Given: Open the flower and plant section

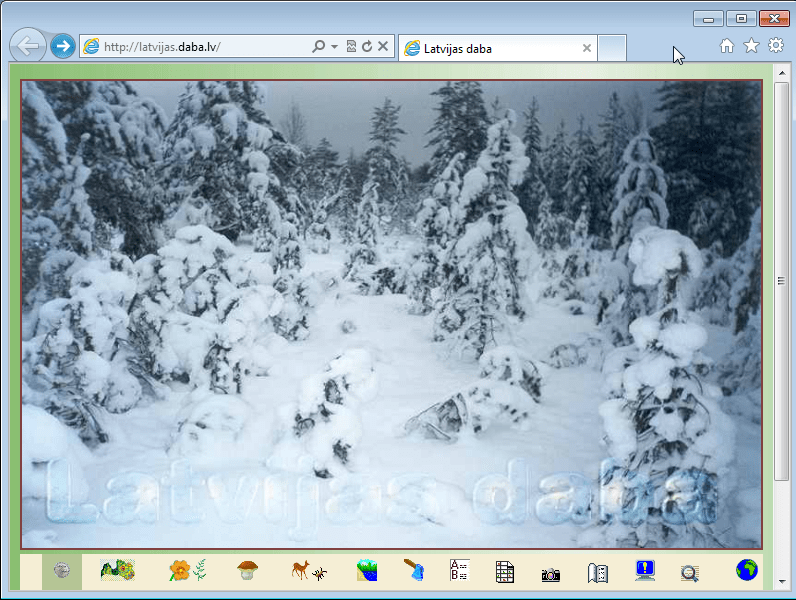Looking at the screenshot, I should coord(188,570).
